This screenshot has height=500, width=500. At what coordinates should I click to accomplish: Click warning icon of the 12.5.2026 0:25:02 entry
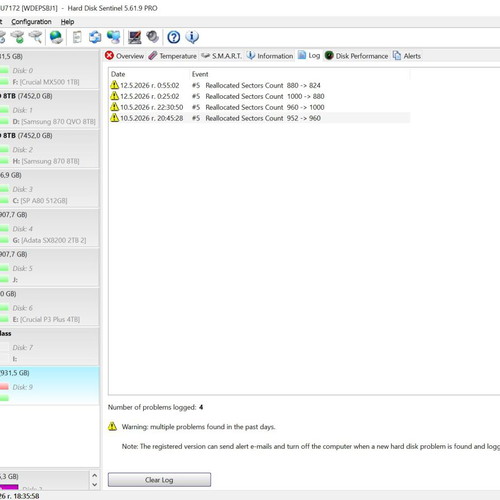click(x=114, y=96)
